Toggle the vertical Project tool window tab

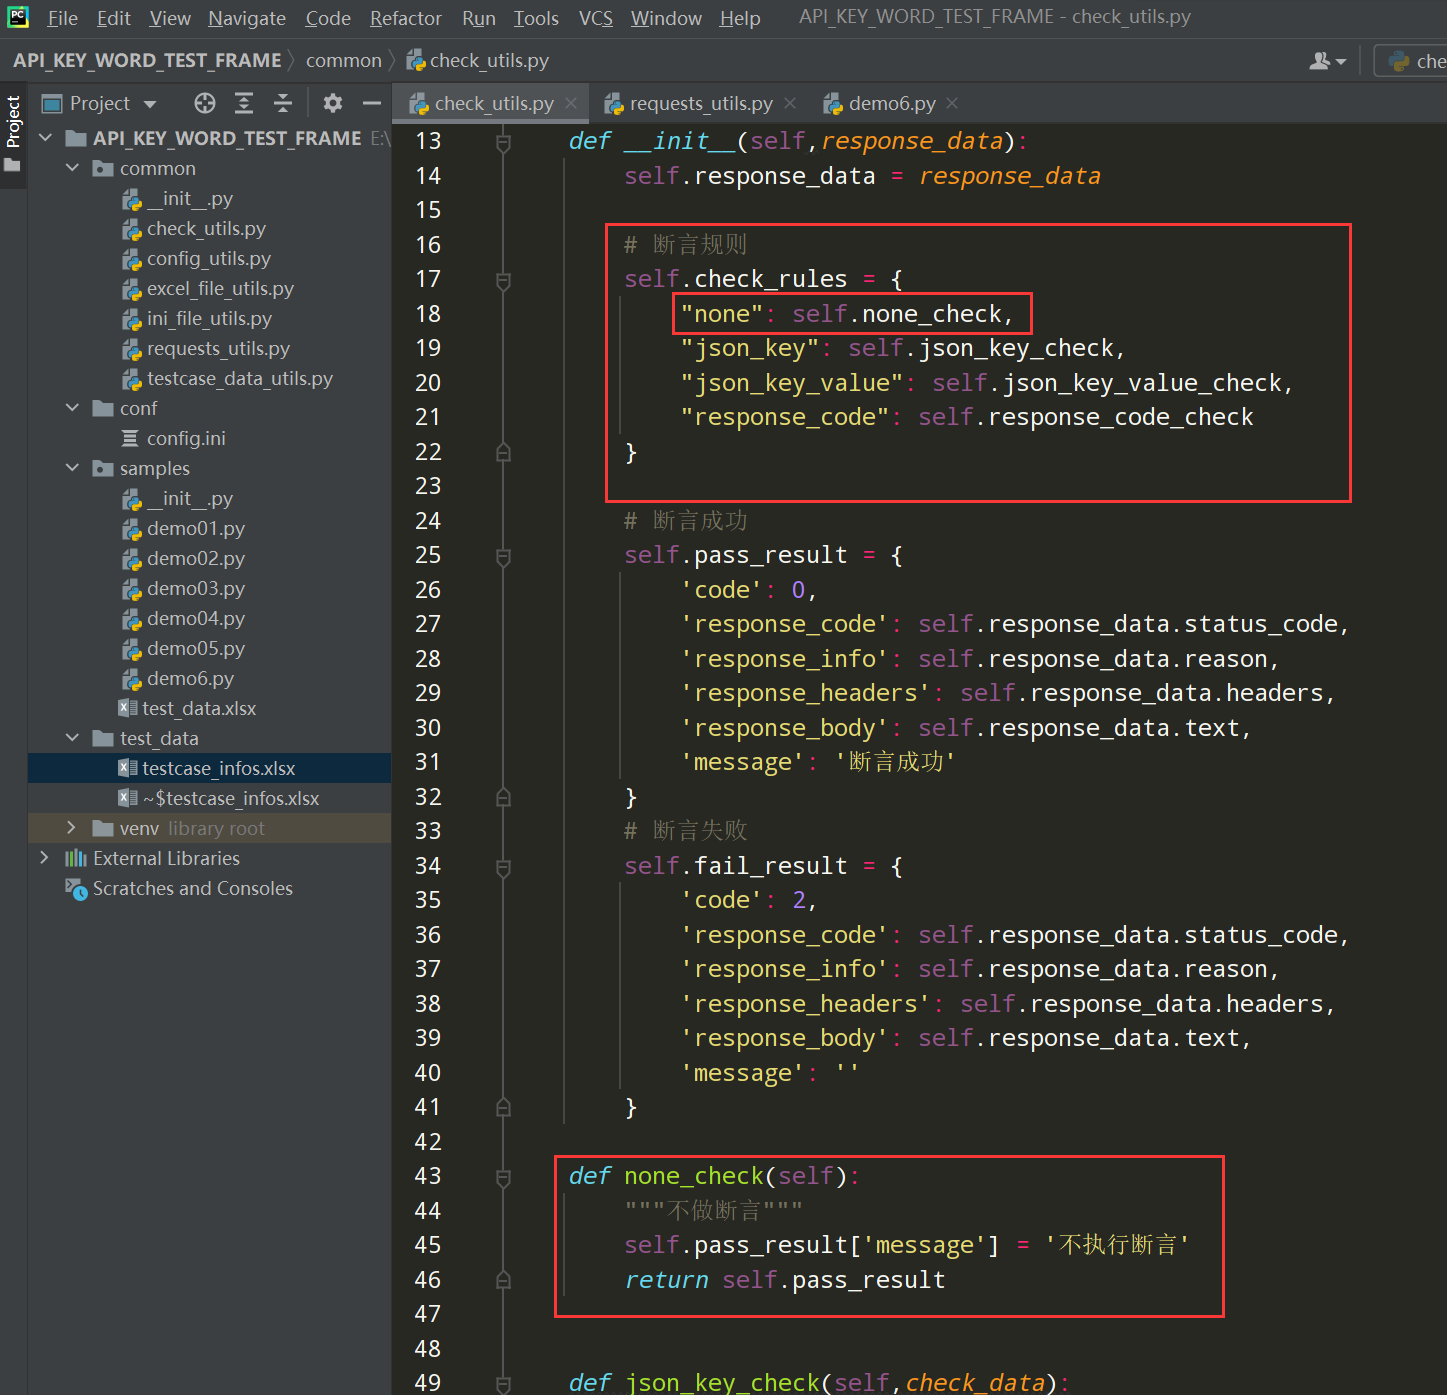[x=13, y=134]
